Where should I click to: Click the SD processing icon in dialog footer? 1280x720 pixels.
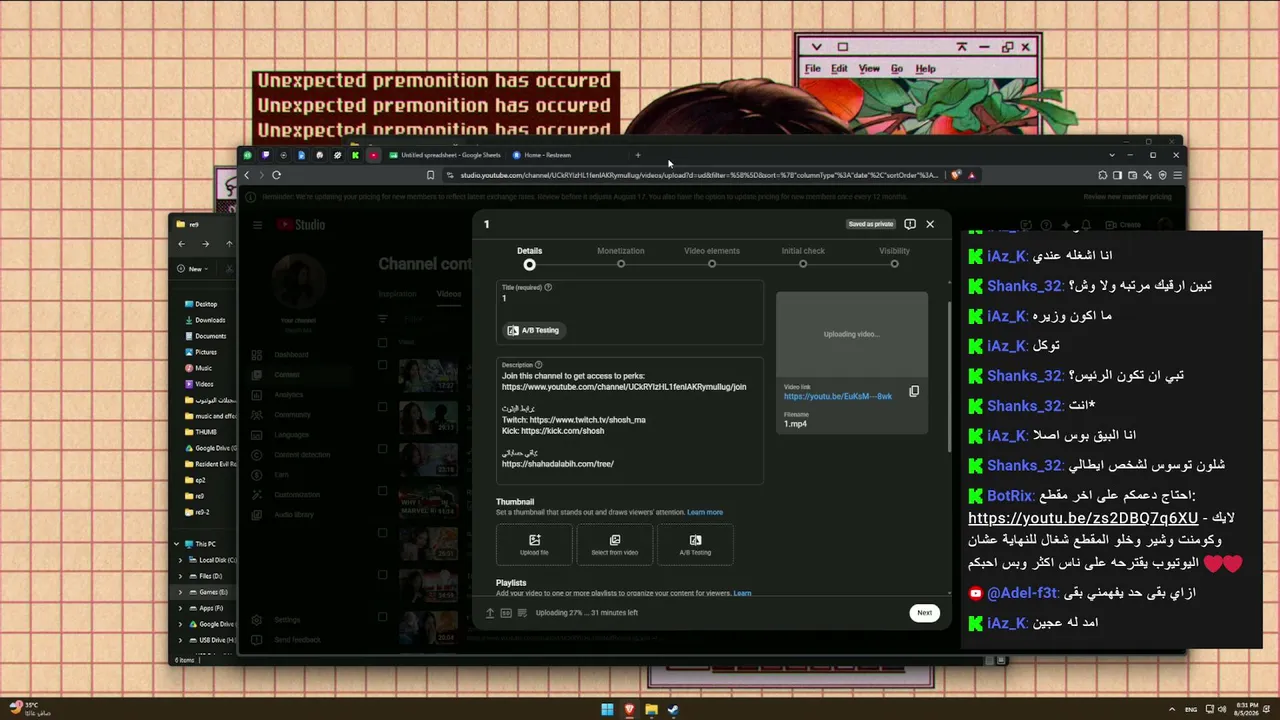tap(506, 613)
